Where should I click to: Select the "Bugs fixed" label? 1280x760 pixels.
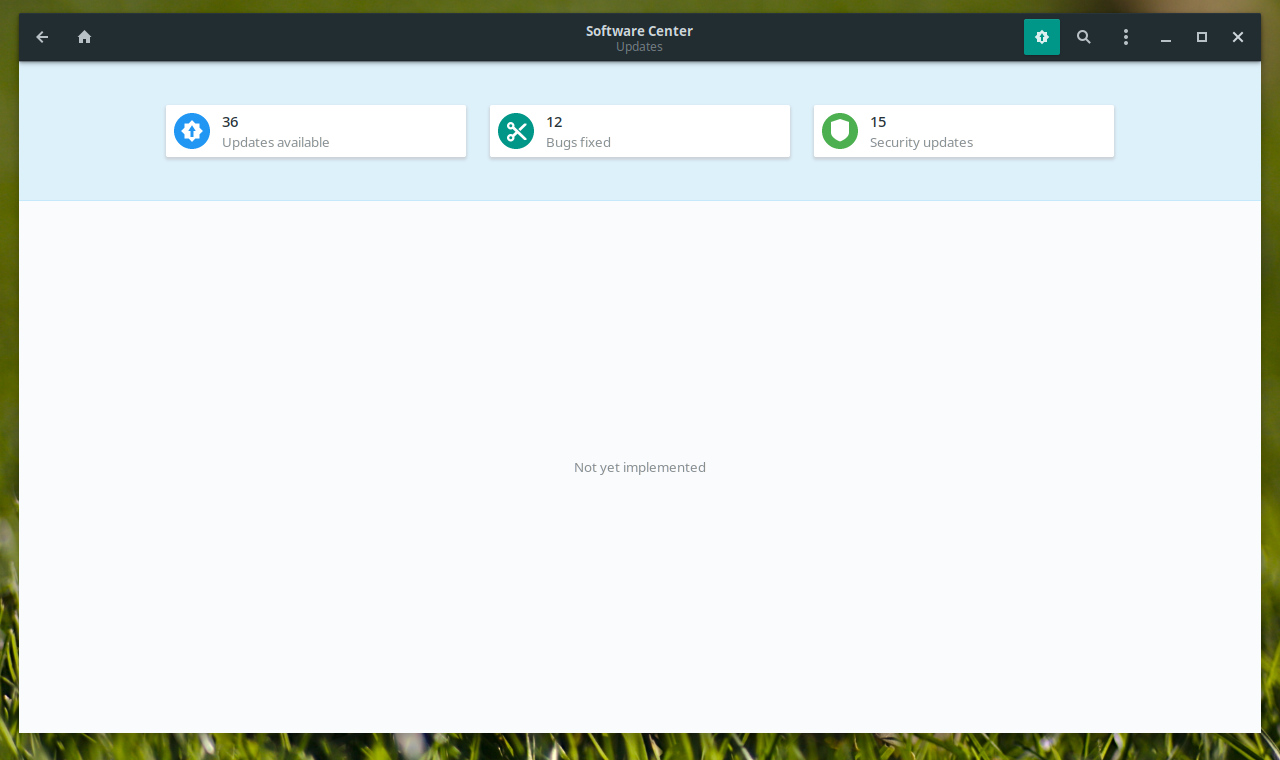[578, 142]
